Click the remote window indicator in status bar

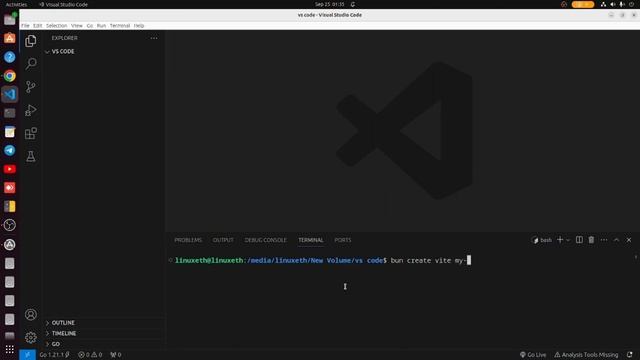point(27,355)
